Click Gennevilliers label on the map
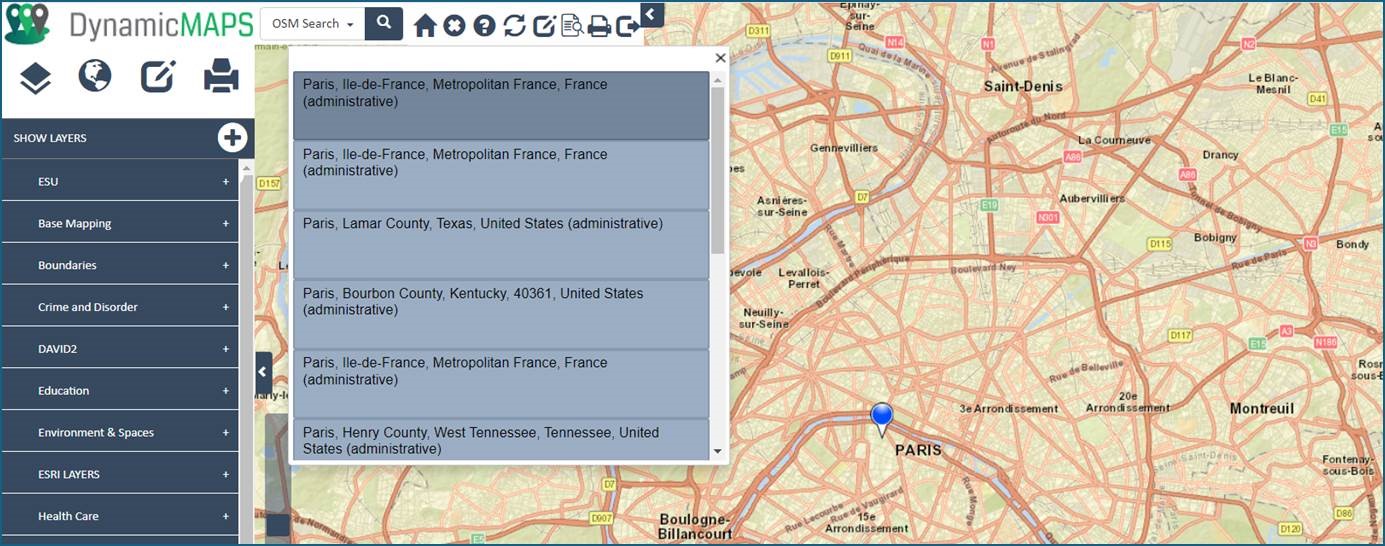1385x546 pixels. 843,147
